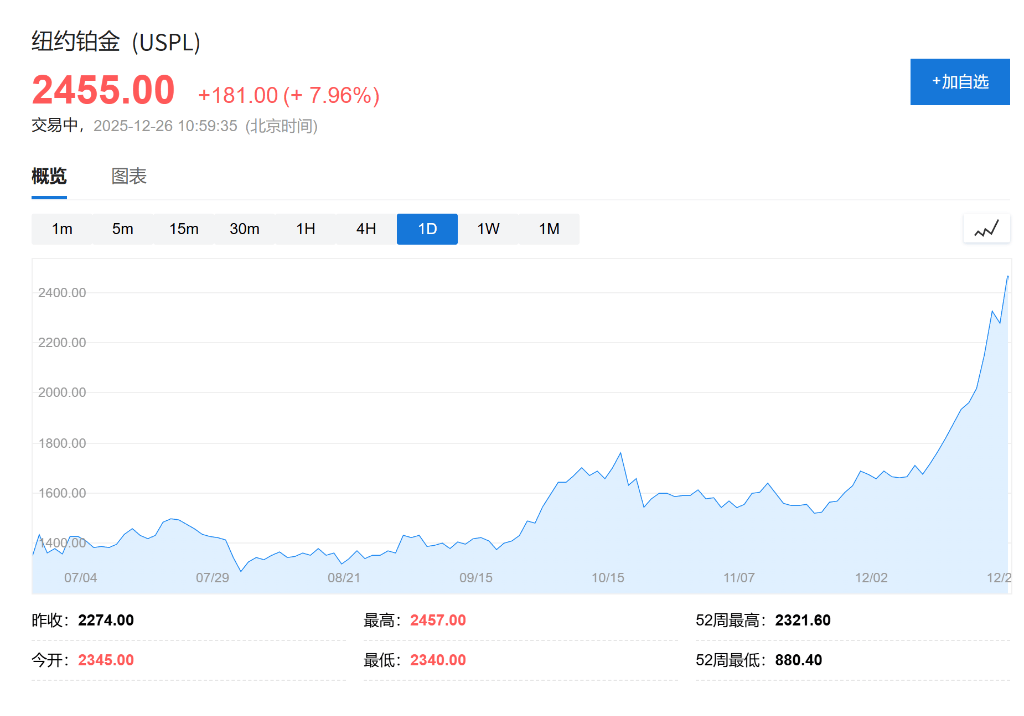The width and height of the screenshot is (1024, 716).
Task: Pick the 4H chart period
Action: point(366,229)
